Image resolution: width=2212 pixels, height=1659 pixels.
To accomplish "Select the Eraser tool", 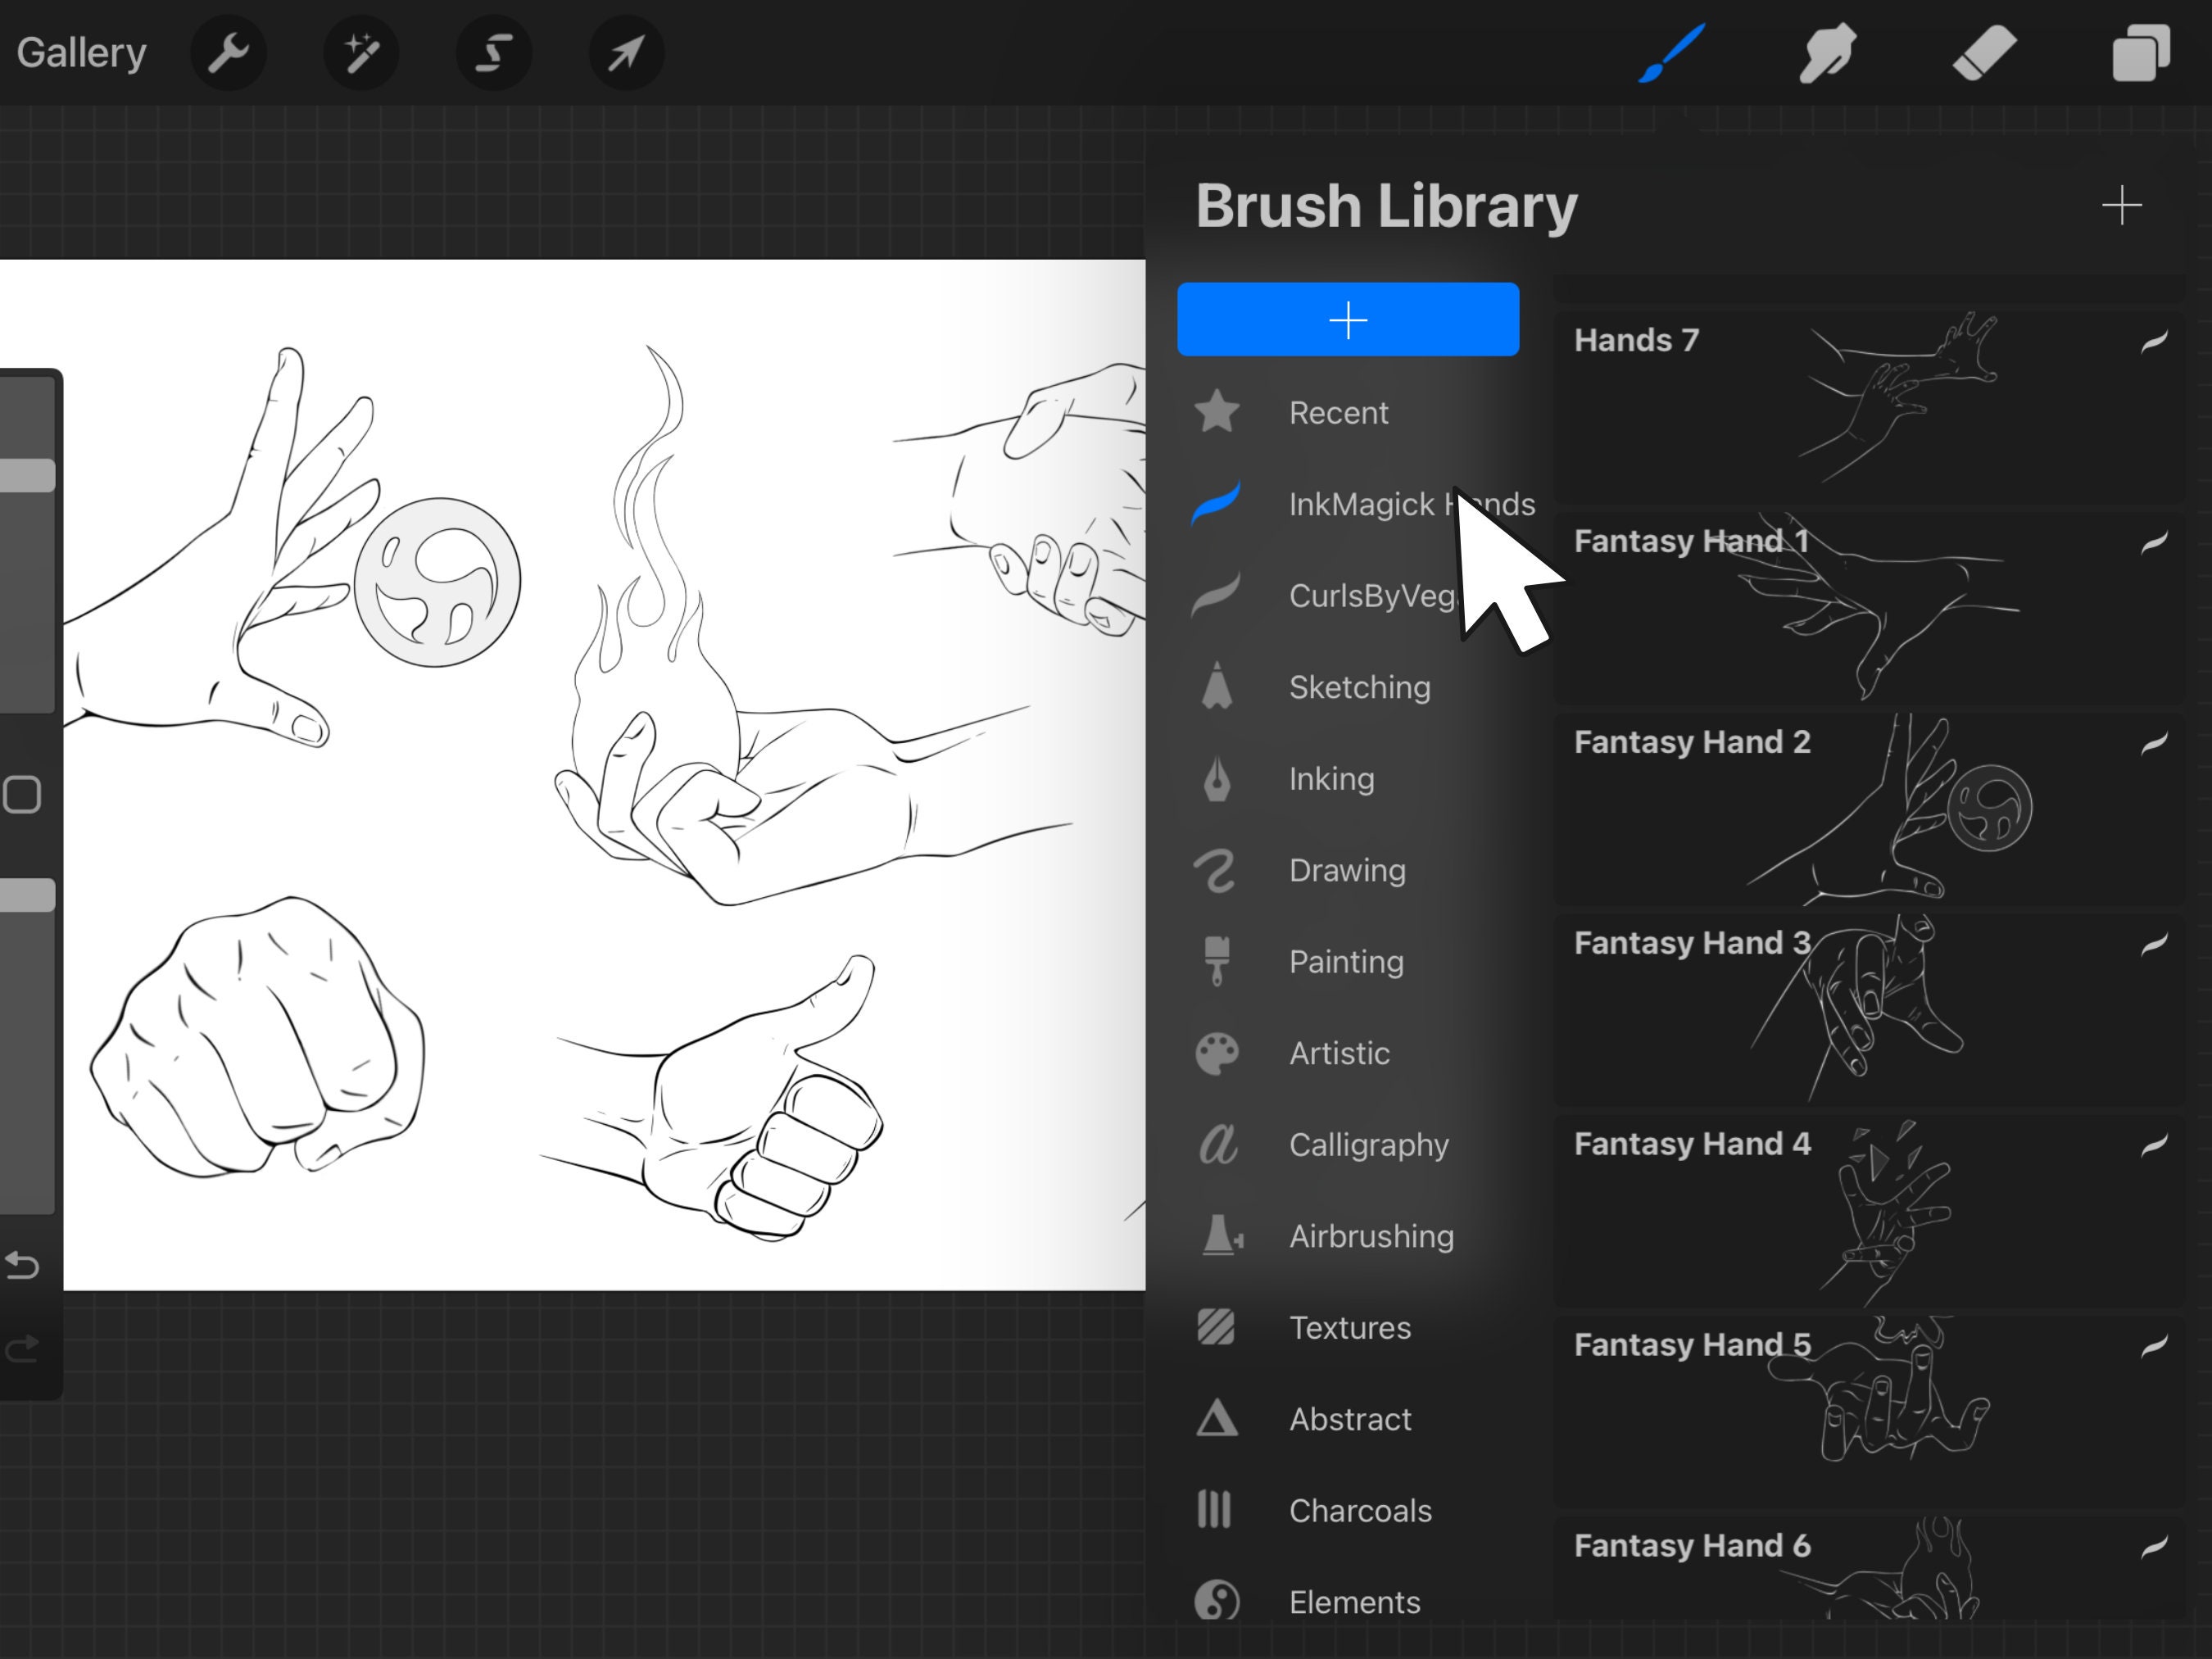I will 1983,53.
